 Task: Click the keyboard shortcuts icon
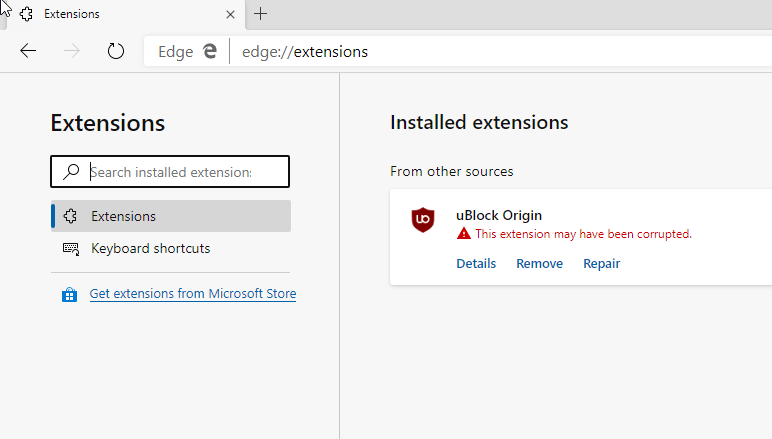point(71,249)
